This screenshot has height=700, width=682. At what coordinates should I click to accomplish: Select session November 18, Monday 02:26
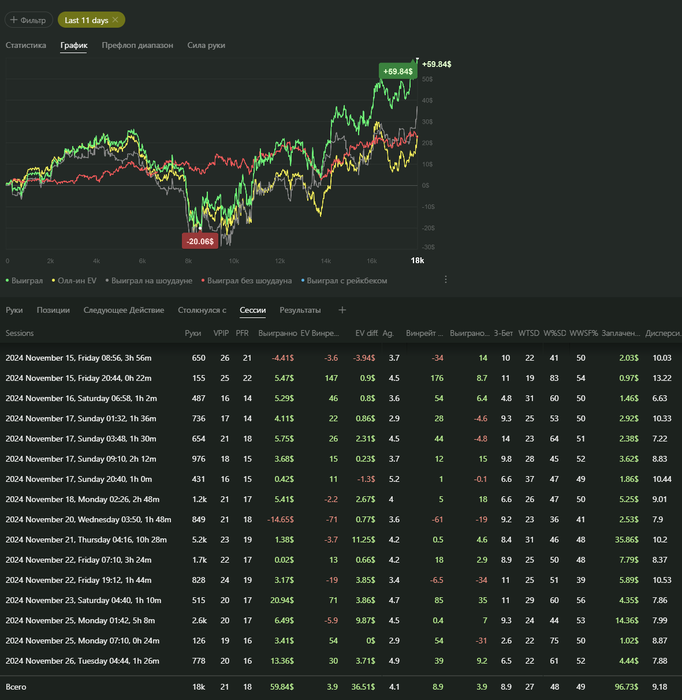(341, 499)
